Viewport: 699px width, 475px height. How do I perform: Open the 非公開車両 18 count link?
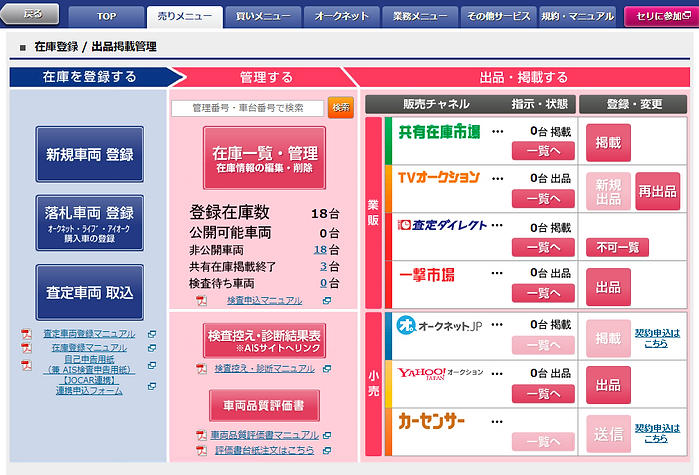point(321,250)
